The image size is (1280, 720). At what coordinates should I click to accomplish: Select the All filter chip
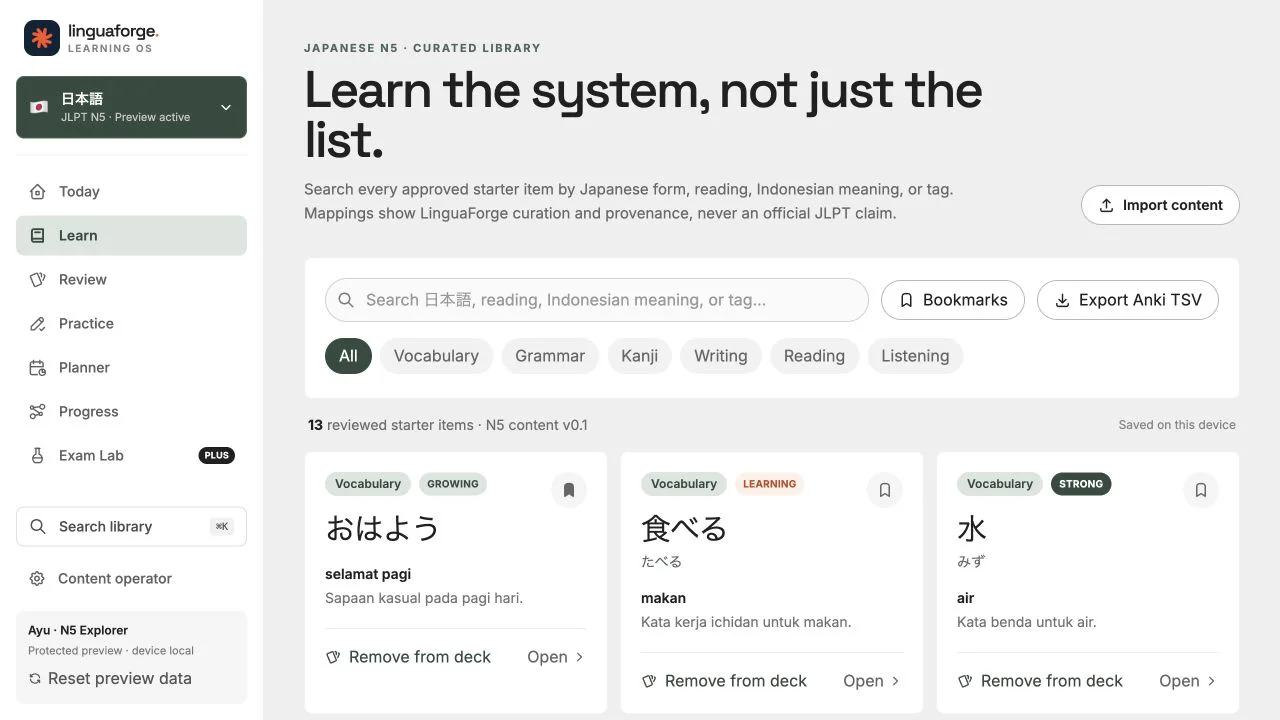(348, 356)
